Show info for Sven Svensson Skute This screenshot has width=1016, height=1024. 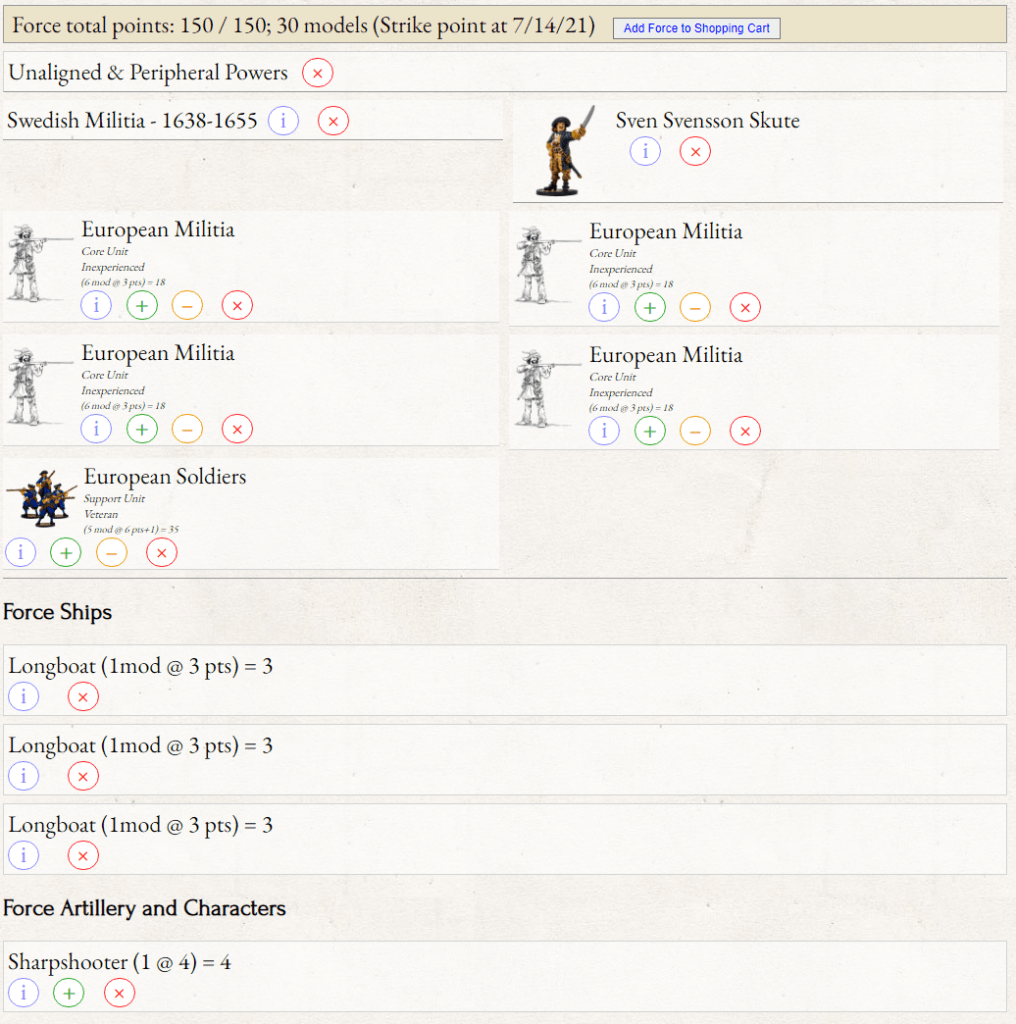645,151
